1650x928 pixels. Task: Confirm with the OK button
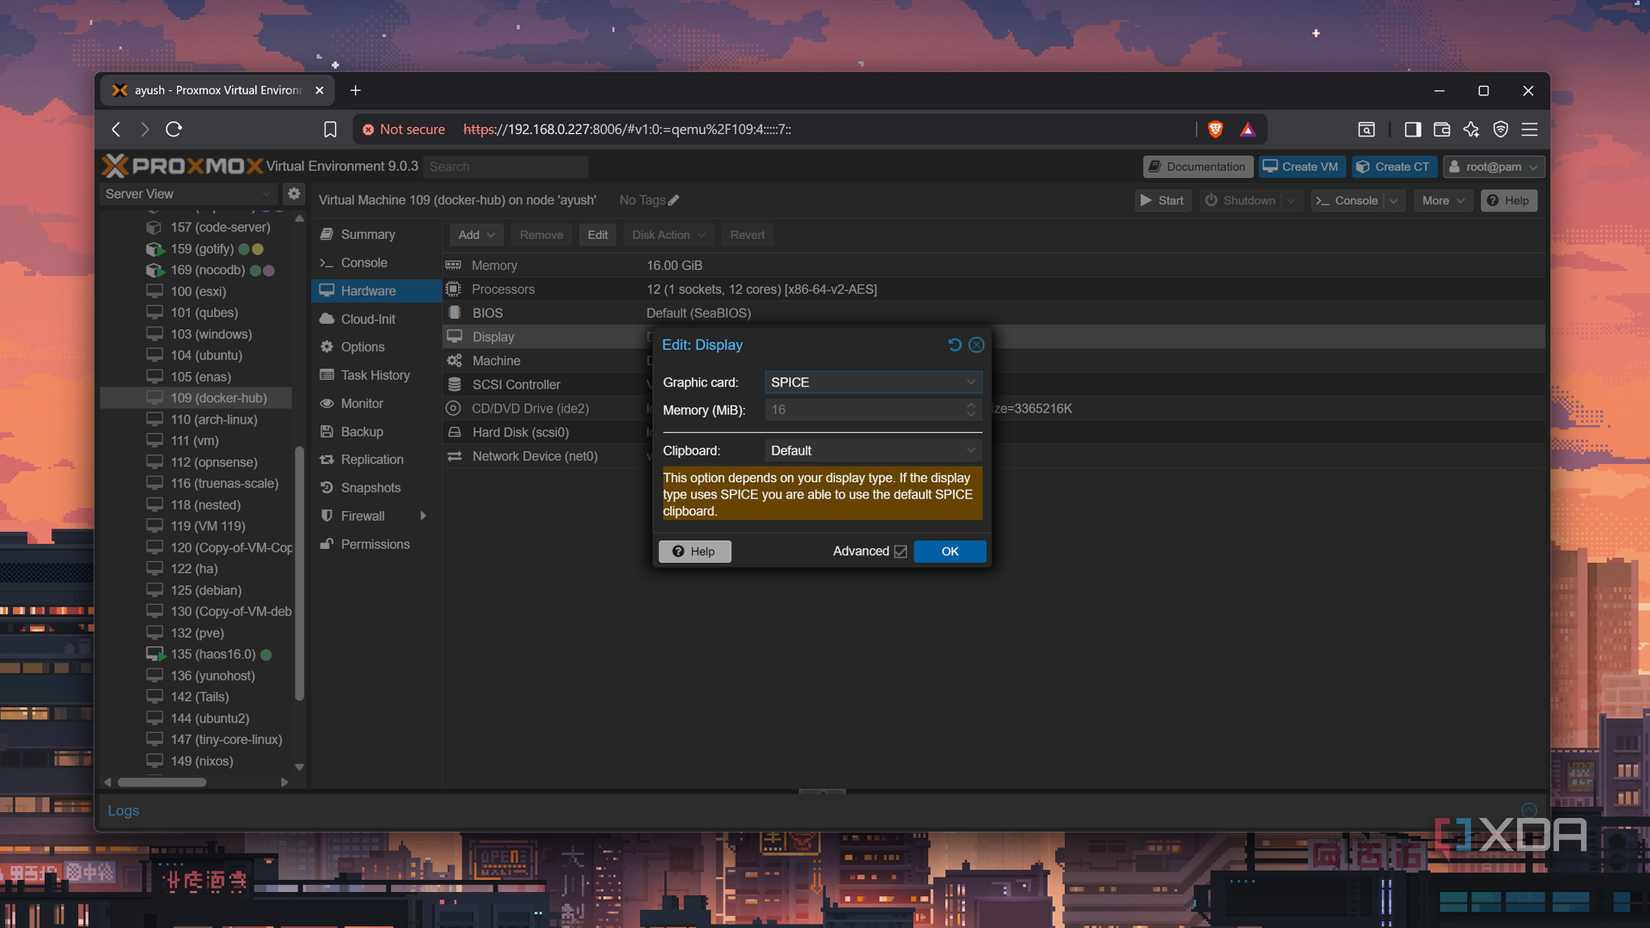[x=949, y=552]
